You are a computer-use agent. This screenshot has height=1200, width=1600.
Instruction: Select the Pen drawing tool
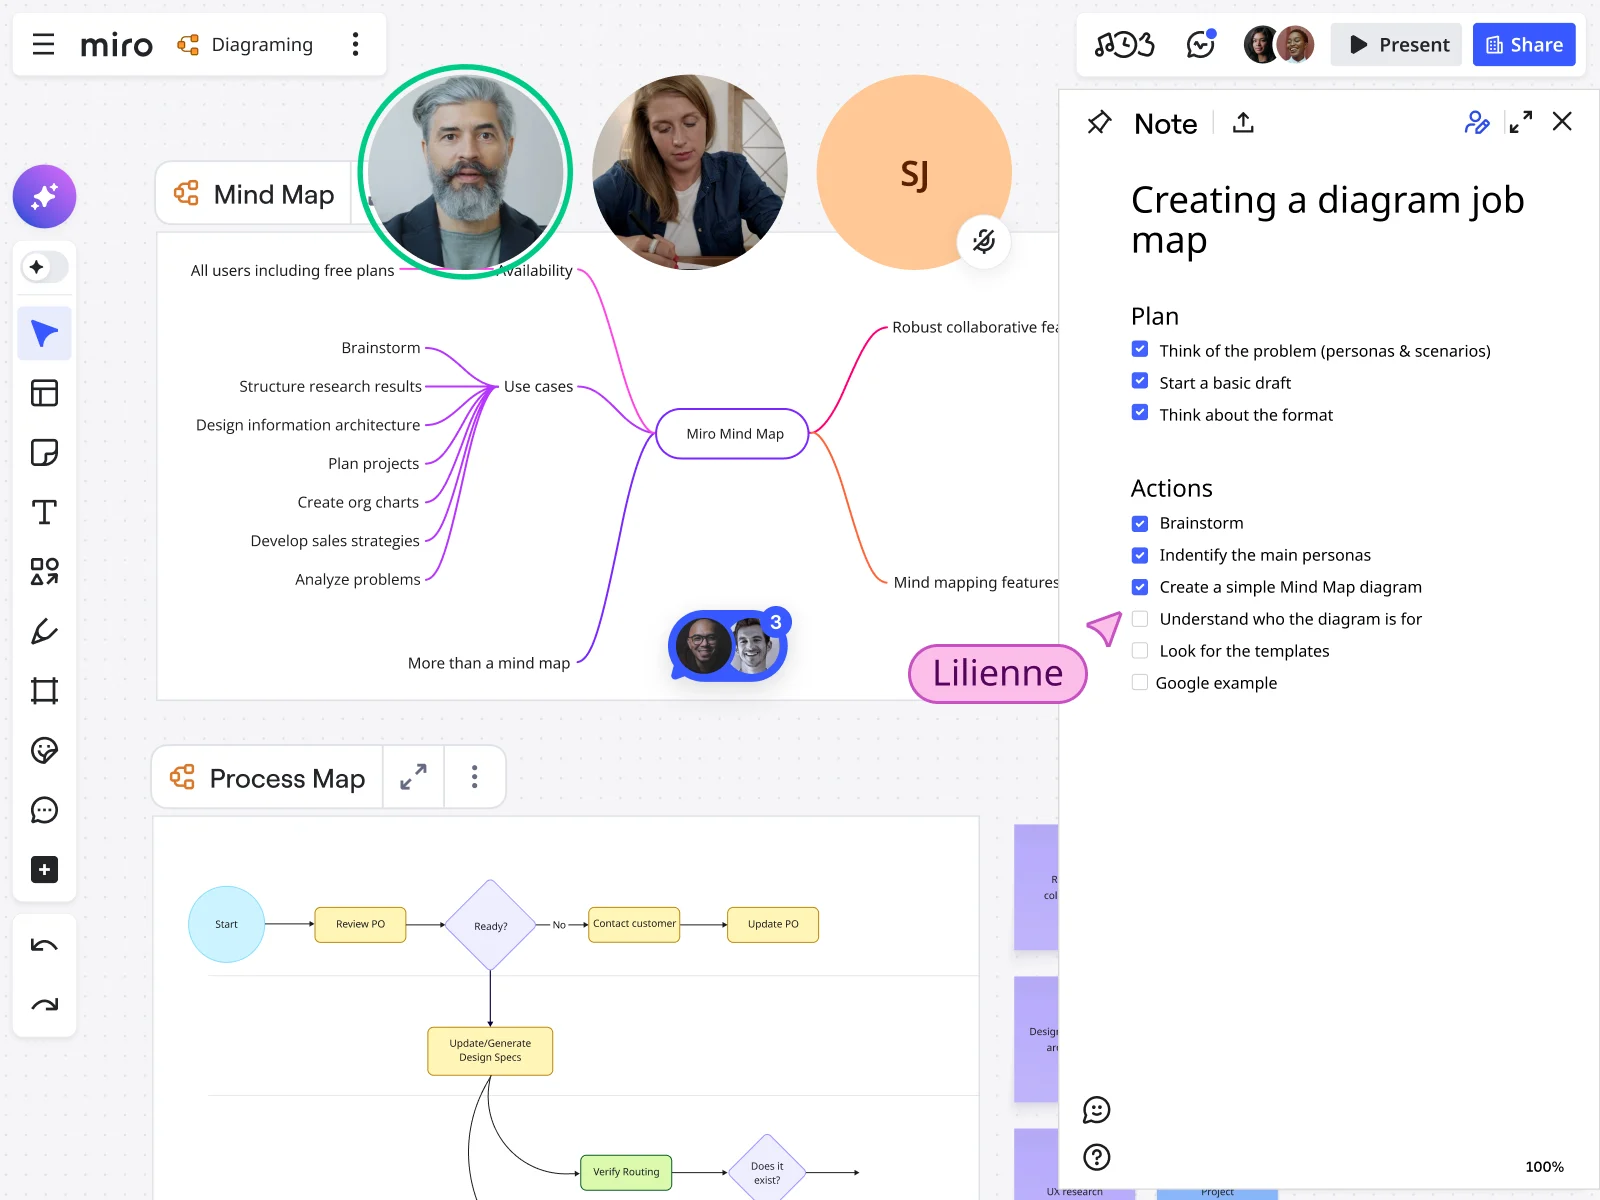pyautogui.click(x=44, y=631)
